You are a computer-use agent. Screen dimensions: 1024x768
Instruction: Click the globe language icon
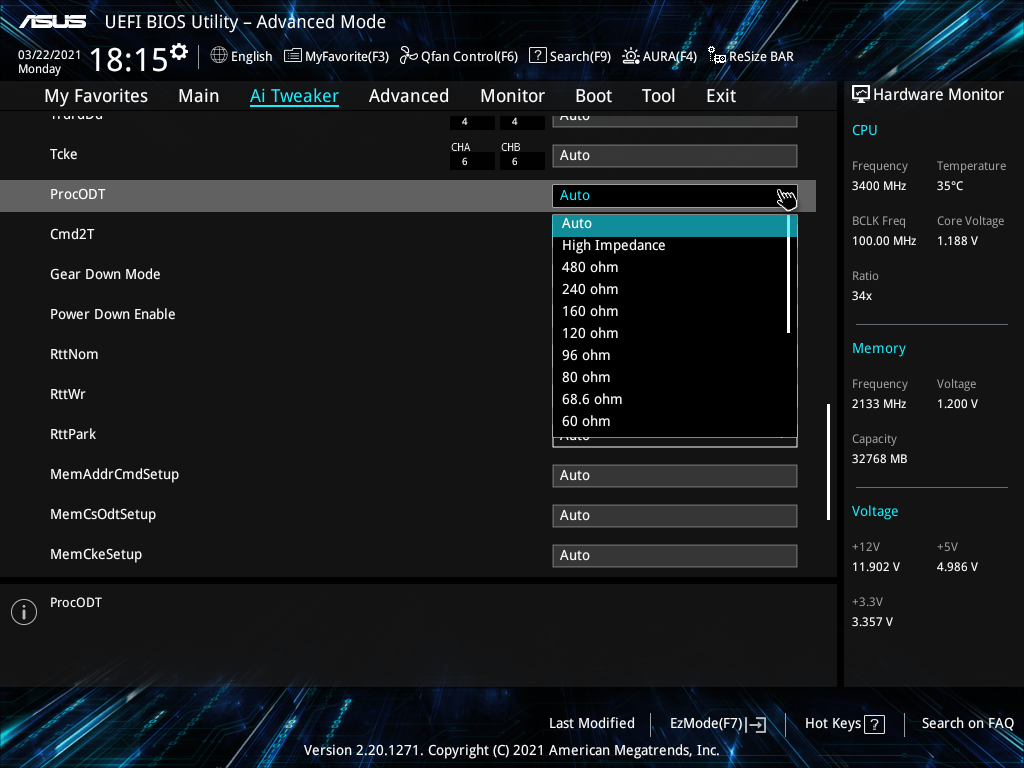coord(219,56)
